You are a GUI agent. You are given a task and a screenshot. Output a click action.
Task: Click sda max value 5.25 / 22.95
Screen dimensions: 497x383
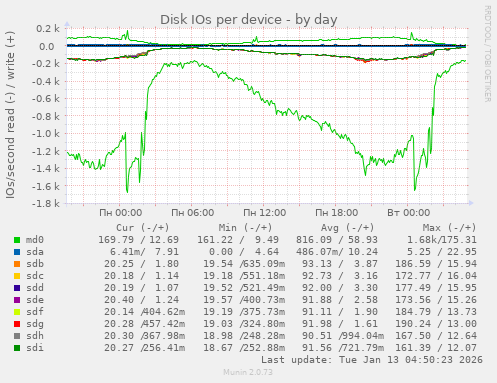[443, 252]
